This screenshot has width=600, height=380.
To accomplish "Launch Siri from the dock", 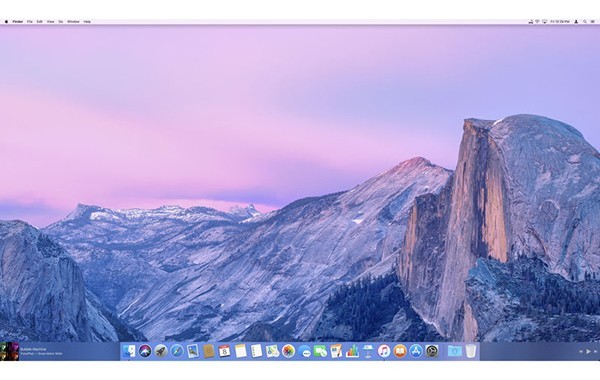I will [145, 351].
